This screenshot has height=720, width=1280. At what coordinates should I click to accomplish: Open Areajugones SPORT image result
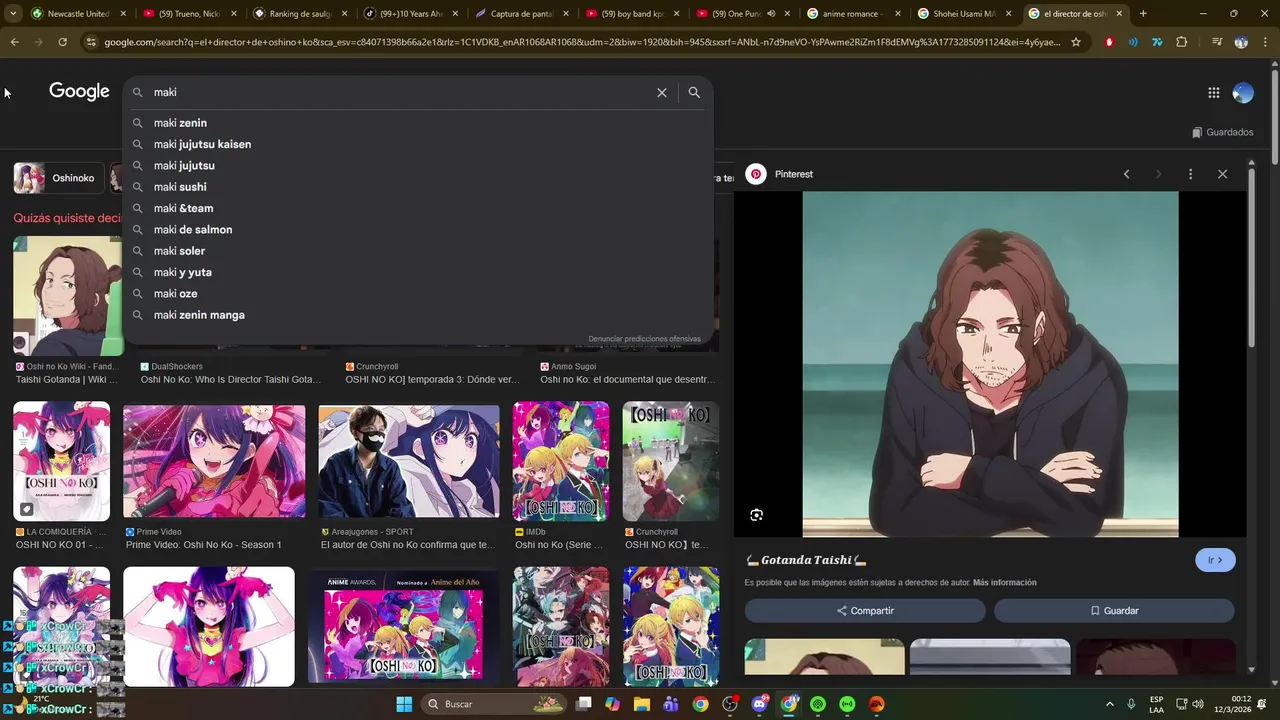409,461
